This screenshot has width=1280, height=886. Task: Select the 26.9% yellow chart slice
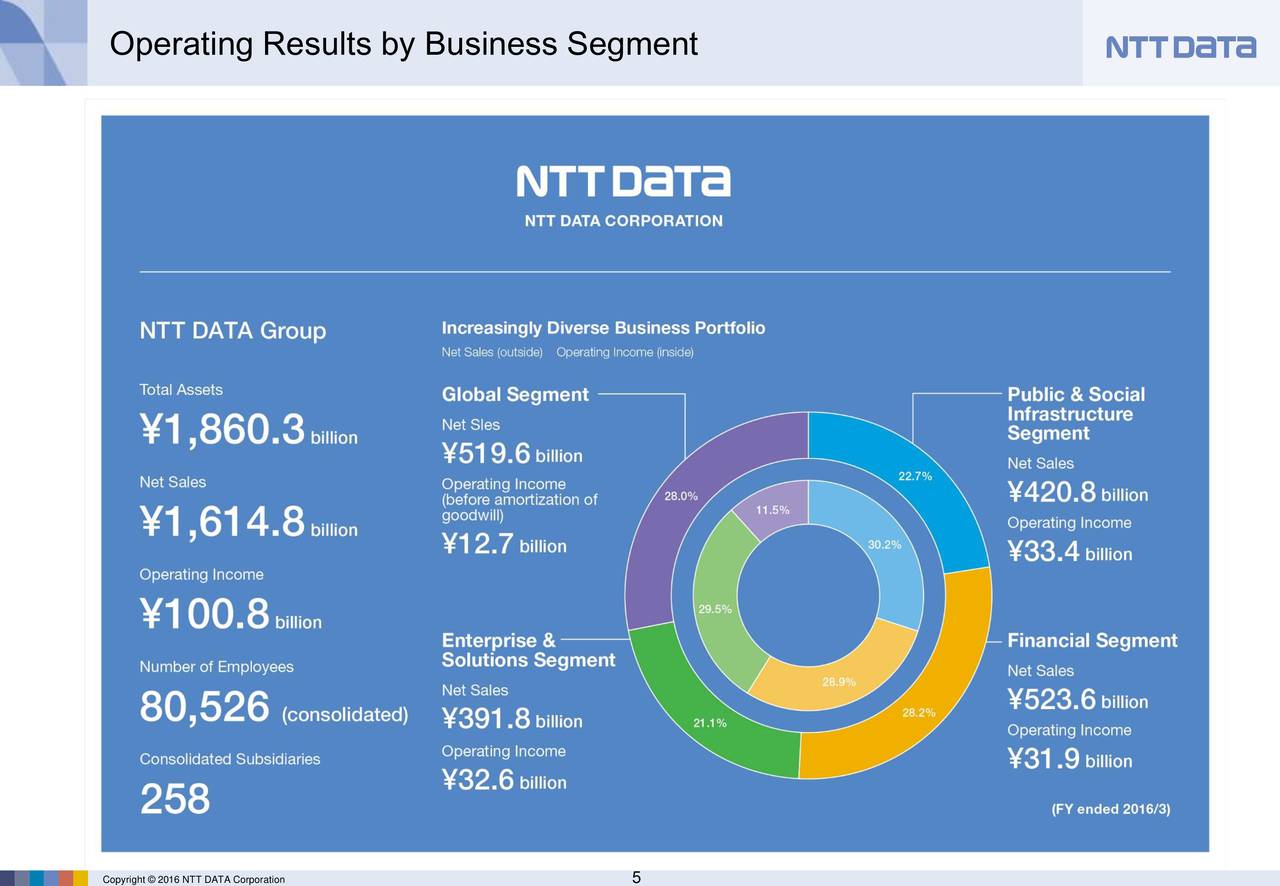[836, 682]
